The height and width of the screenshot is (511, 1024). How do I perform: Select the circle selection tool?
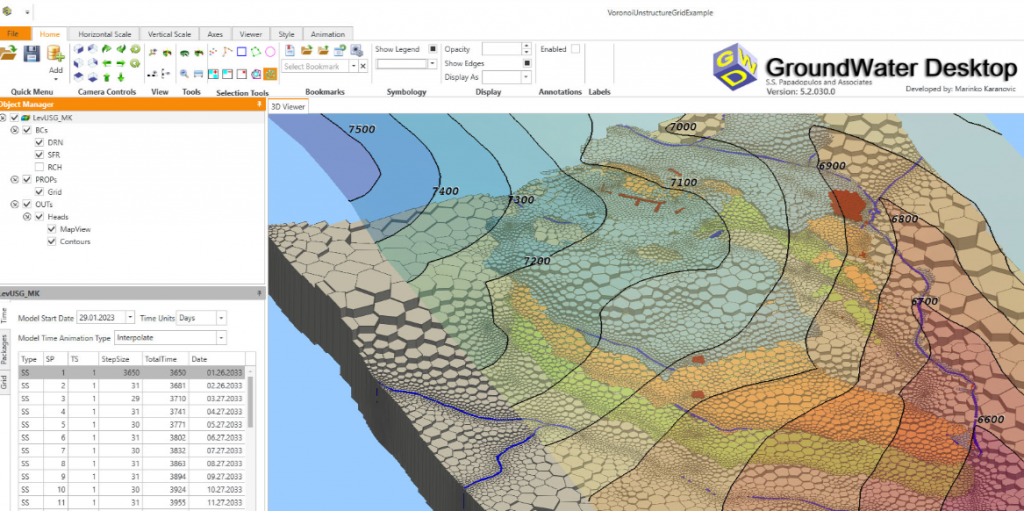click(270, 52)
